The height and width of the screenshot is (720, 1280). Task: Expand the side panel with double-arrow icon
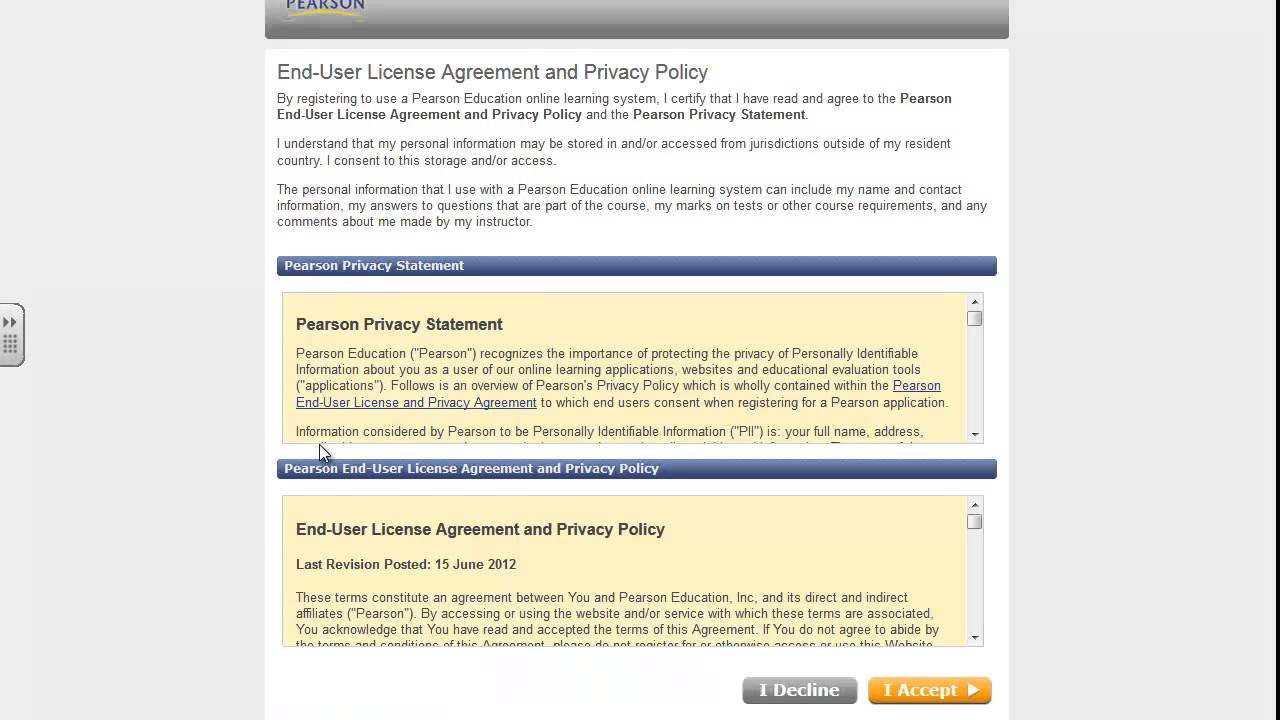point(10,322)
